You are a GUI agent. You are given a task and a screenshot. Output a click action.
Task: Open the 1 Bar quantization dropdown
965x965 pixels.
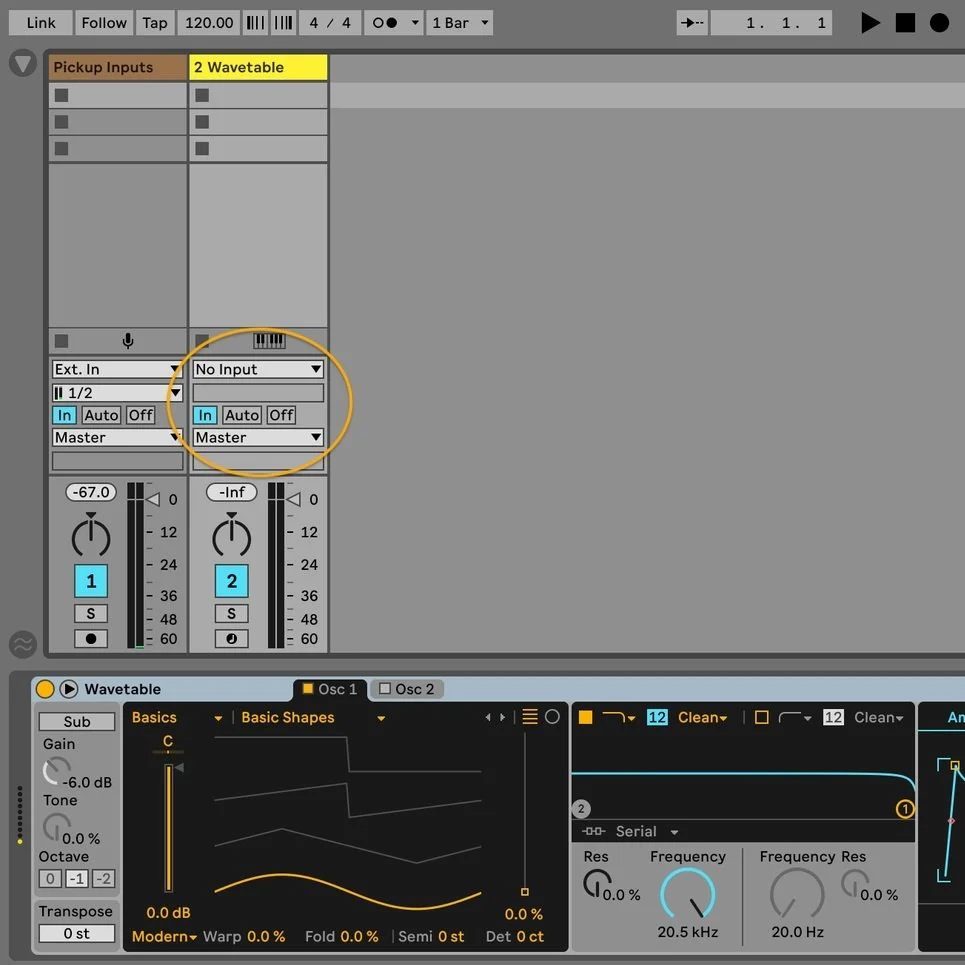point(460,23)
